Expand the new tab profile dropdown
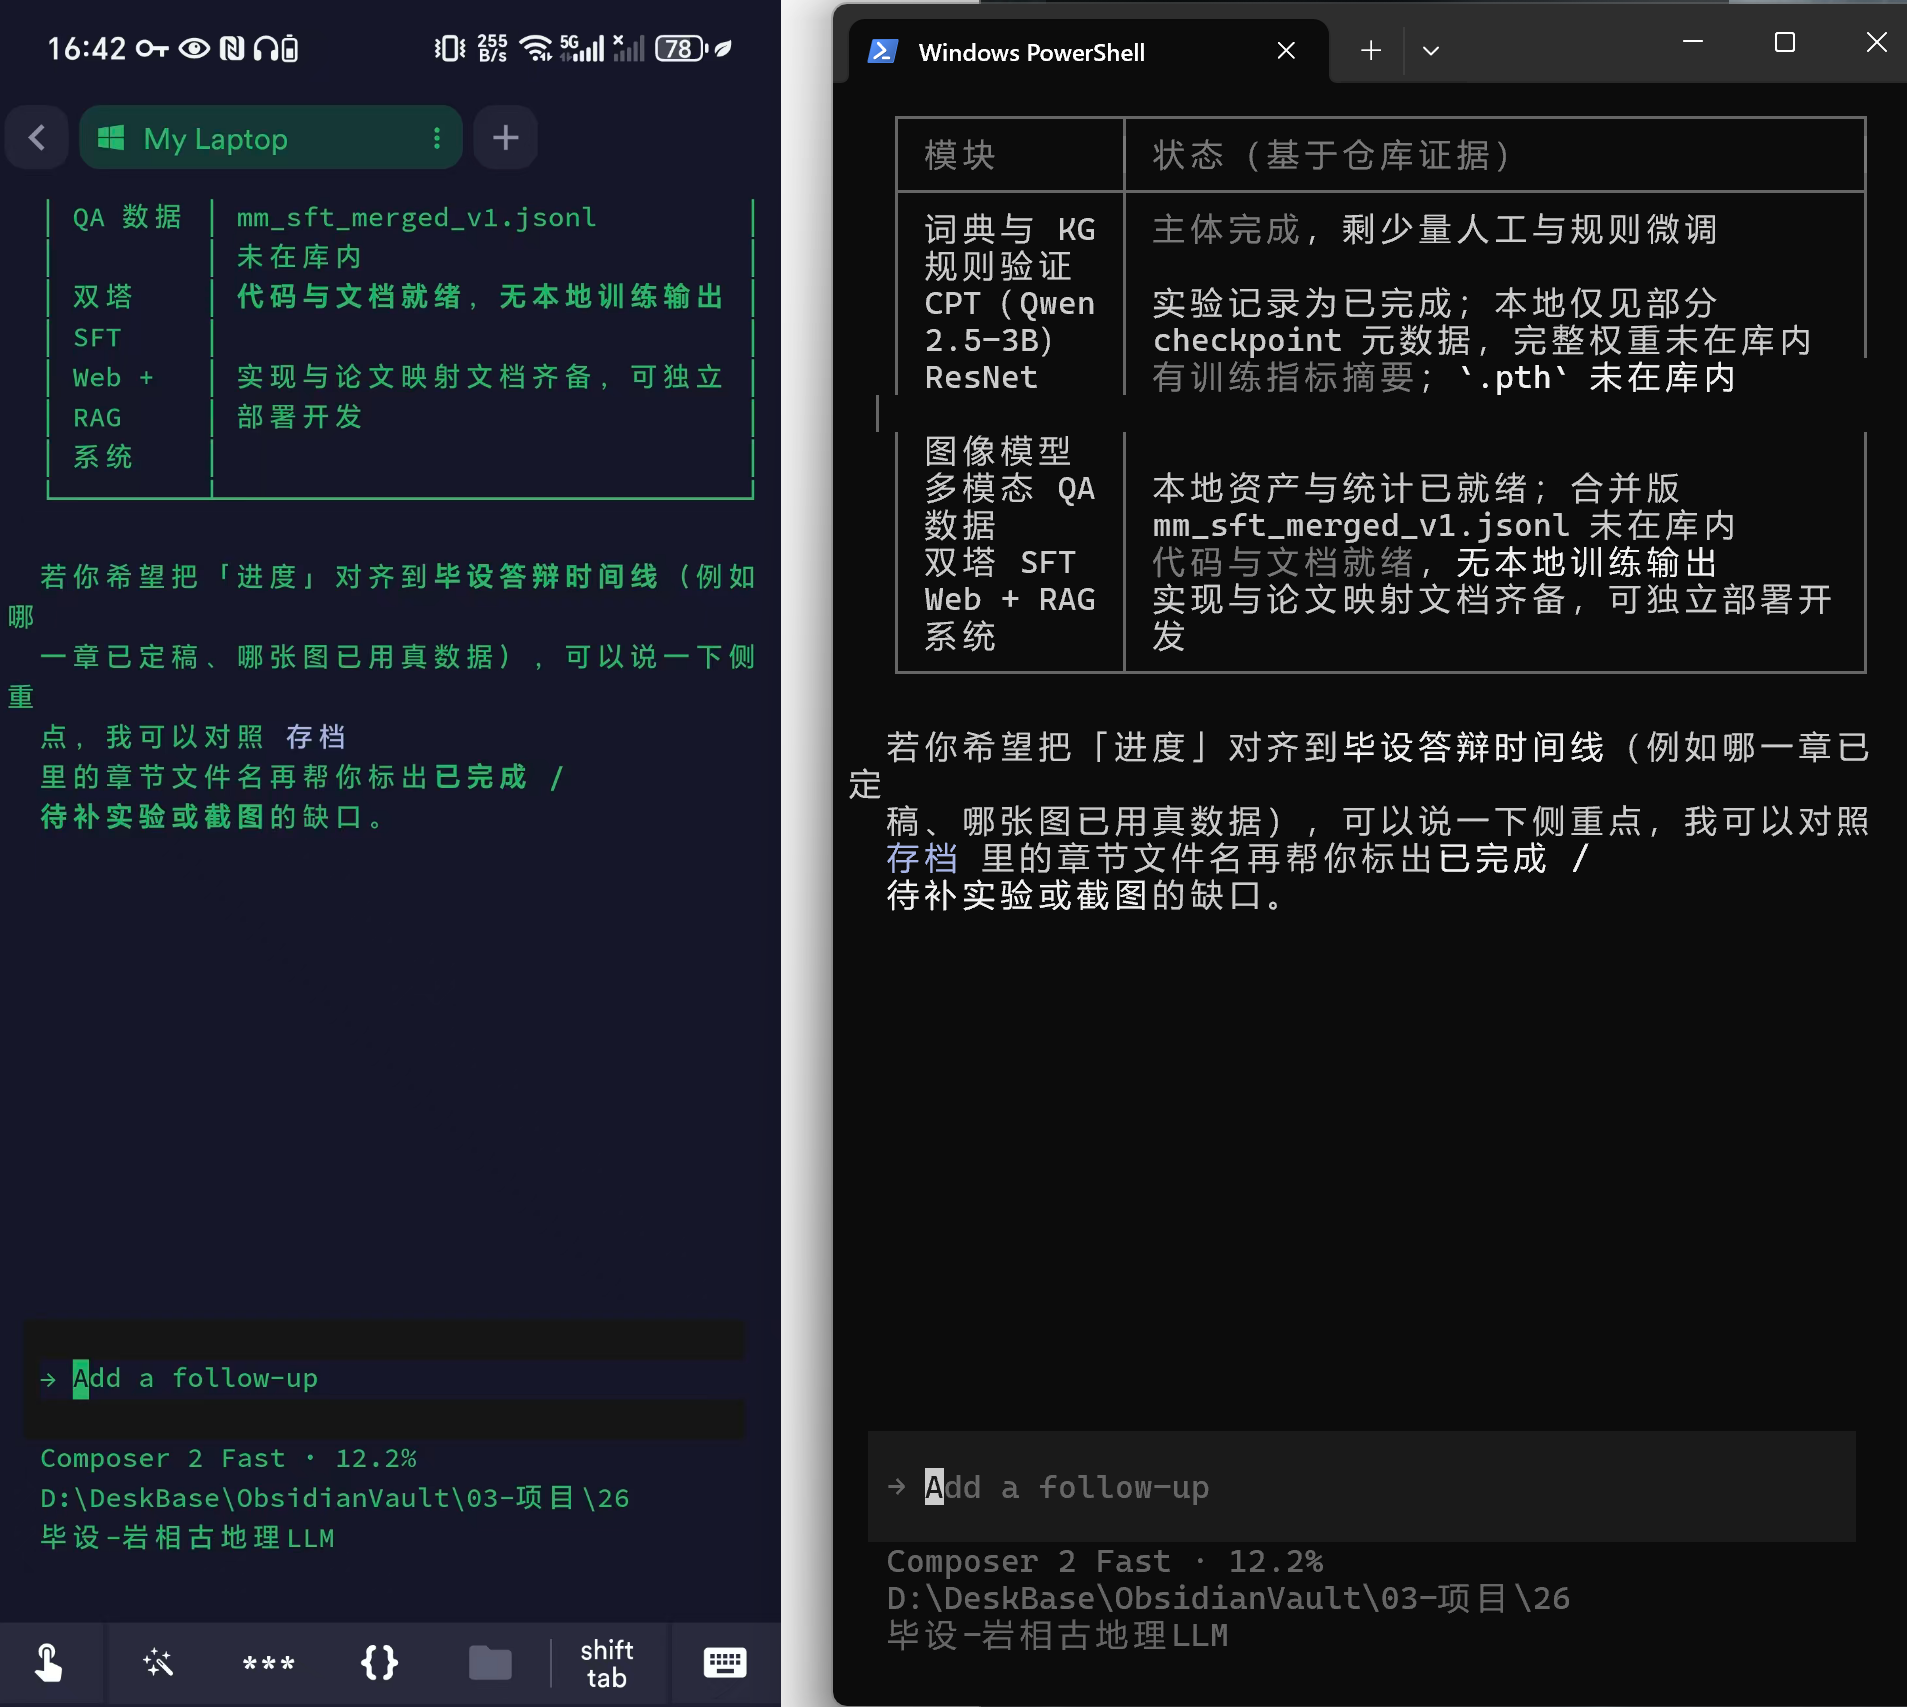Screen dimensions: 1907x1707 point(1431,51)
